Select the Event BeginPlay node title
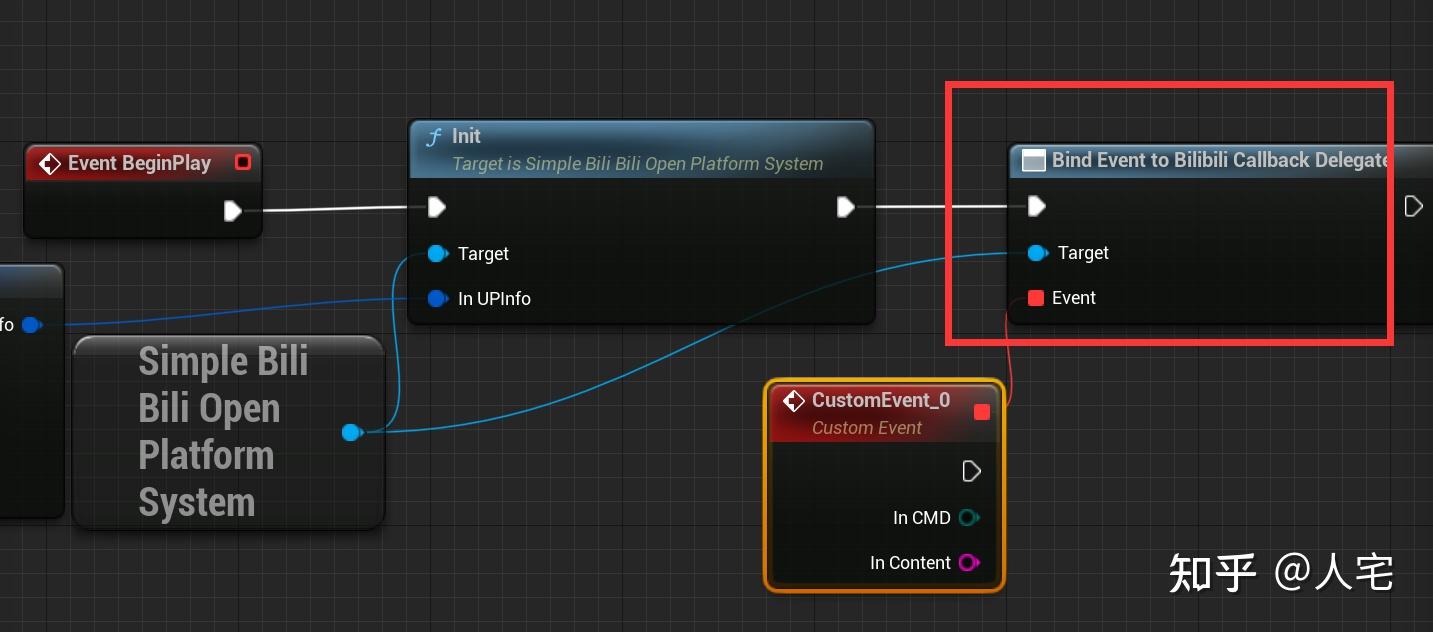Screen dimensions: 1433x632 (139, 163)
